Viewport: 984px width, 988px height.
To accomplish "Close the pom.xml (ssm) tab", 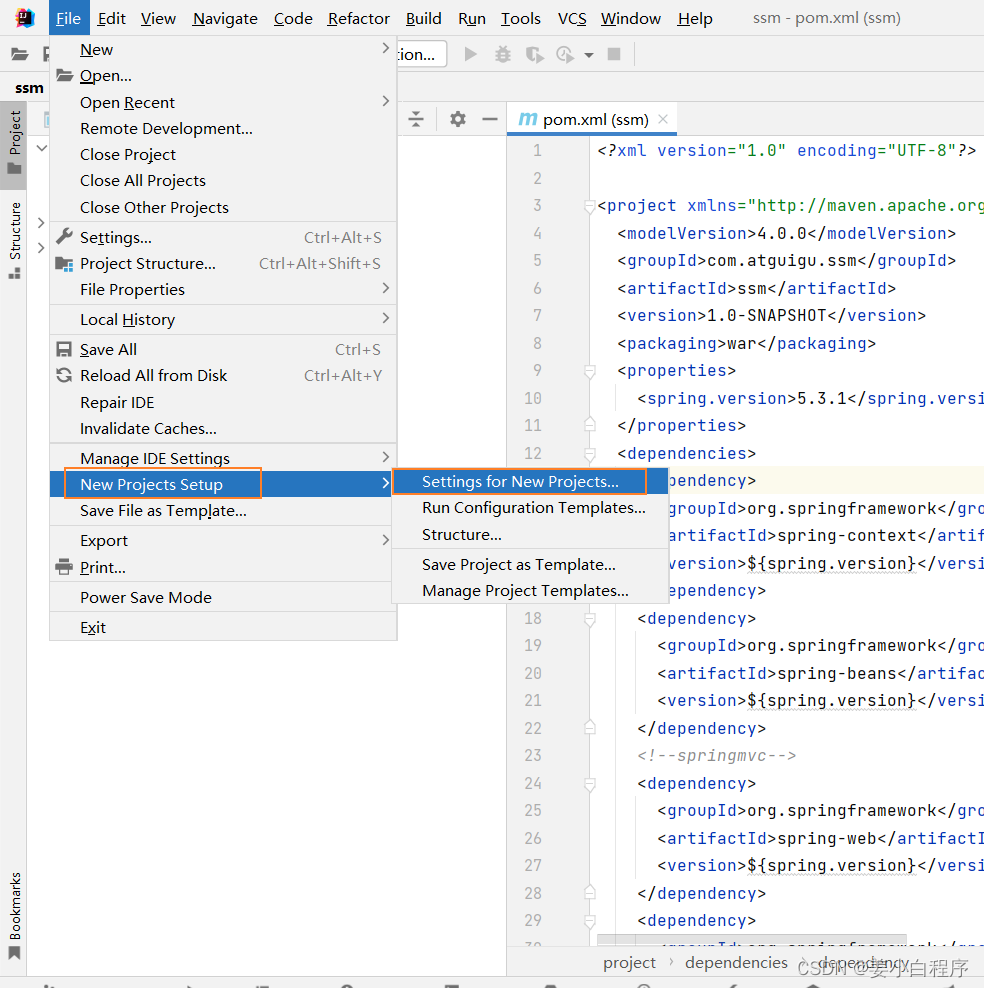I will [662, 119].
